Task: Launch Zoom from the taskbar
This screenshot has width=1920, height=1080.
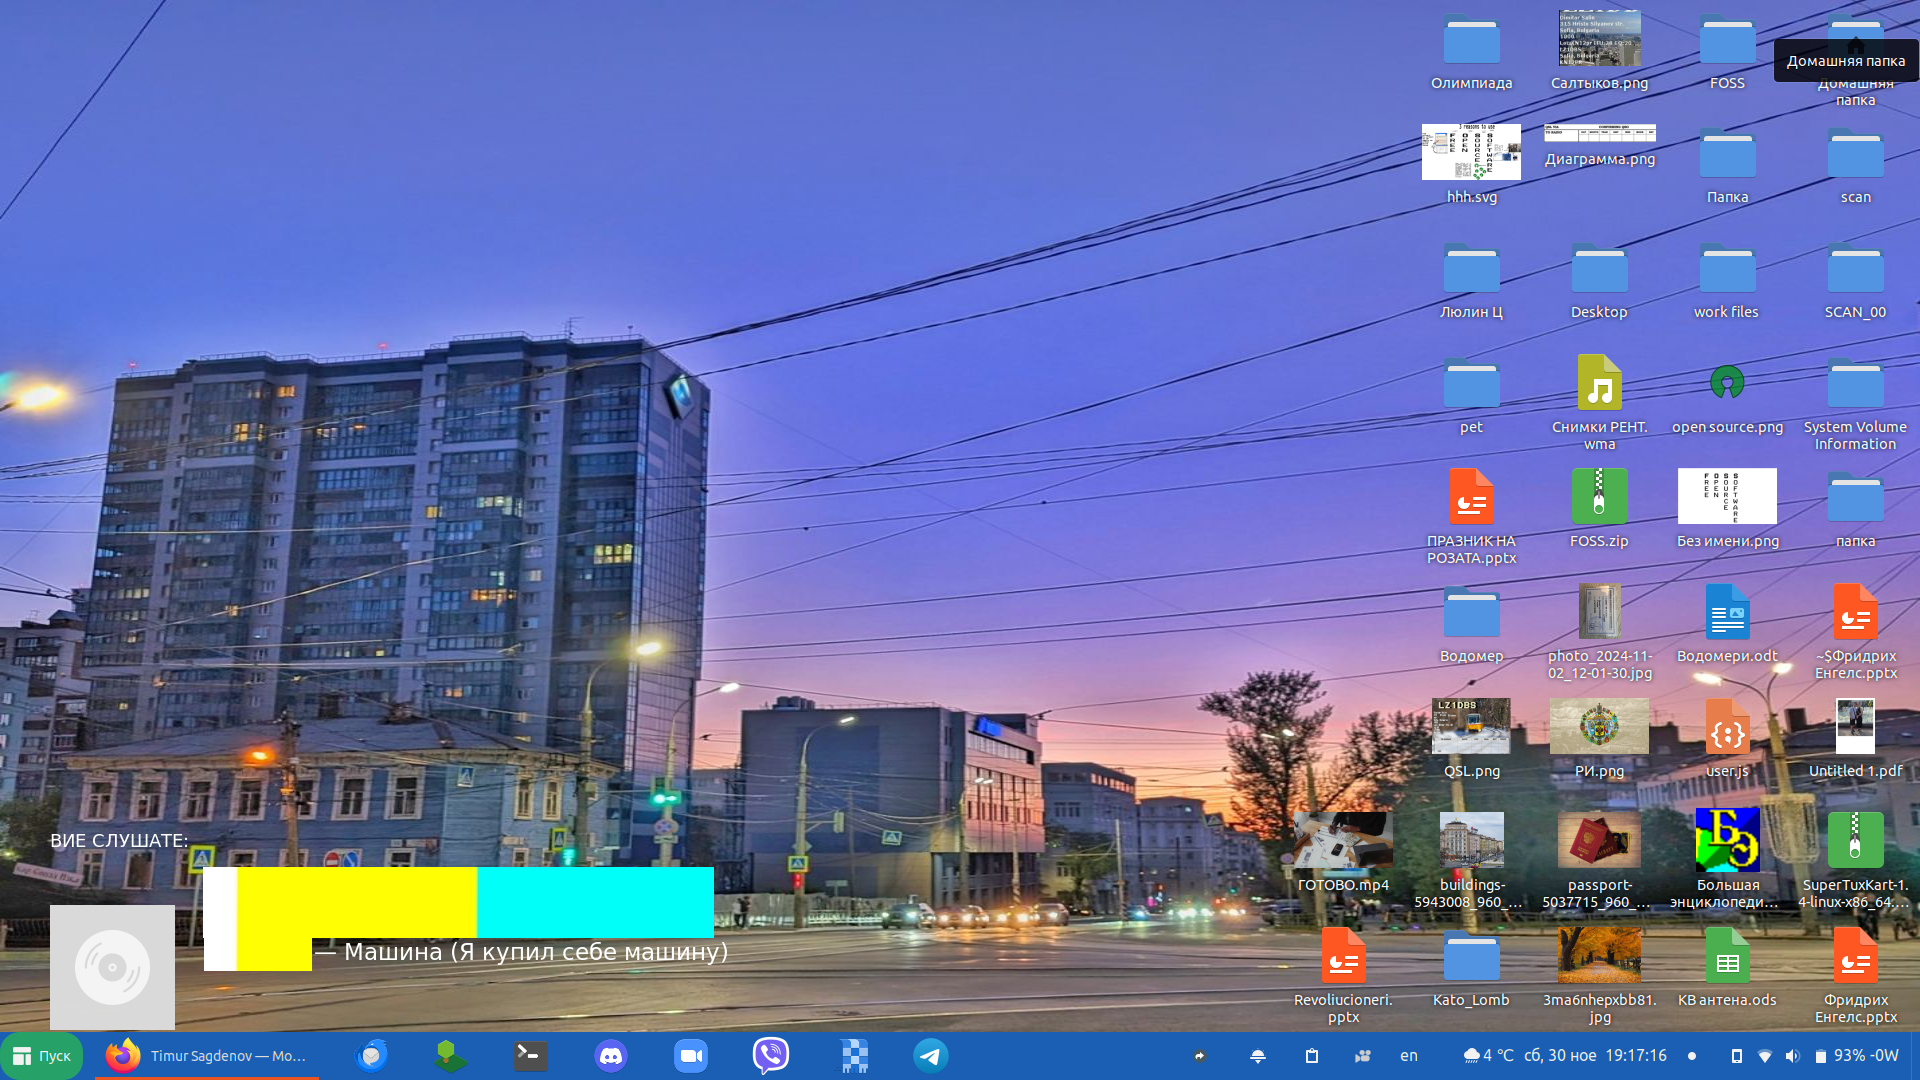Action: (x=690, y=1056)
